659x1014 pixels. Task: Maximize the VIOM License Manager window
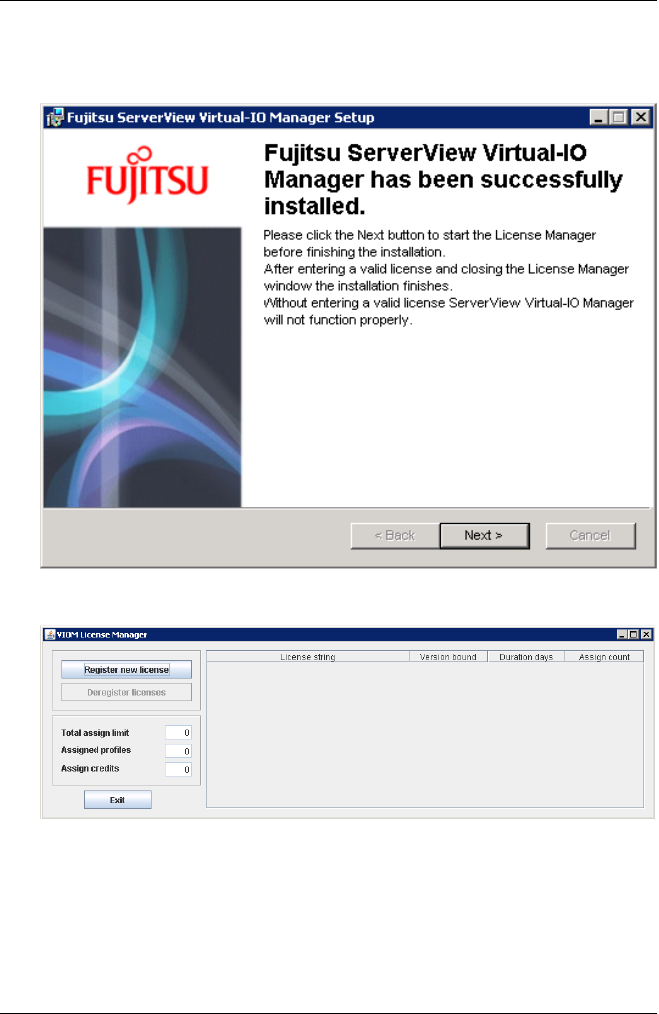[x=634, y=634]
